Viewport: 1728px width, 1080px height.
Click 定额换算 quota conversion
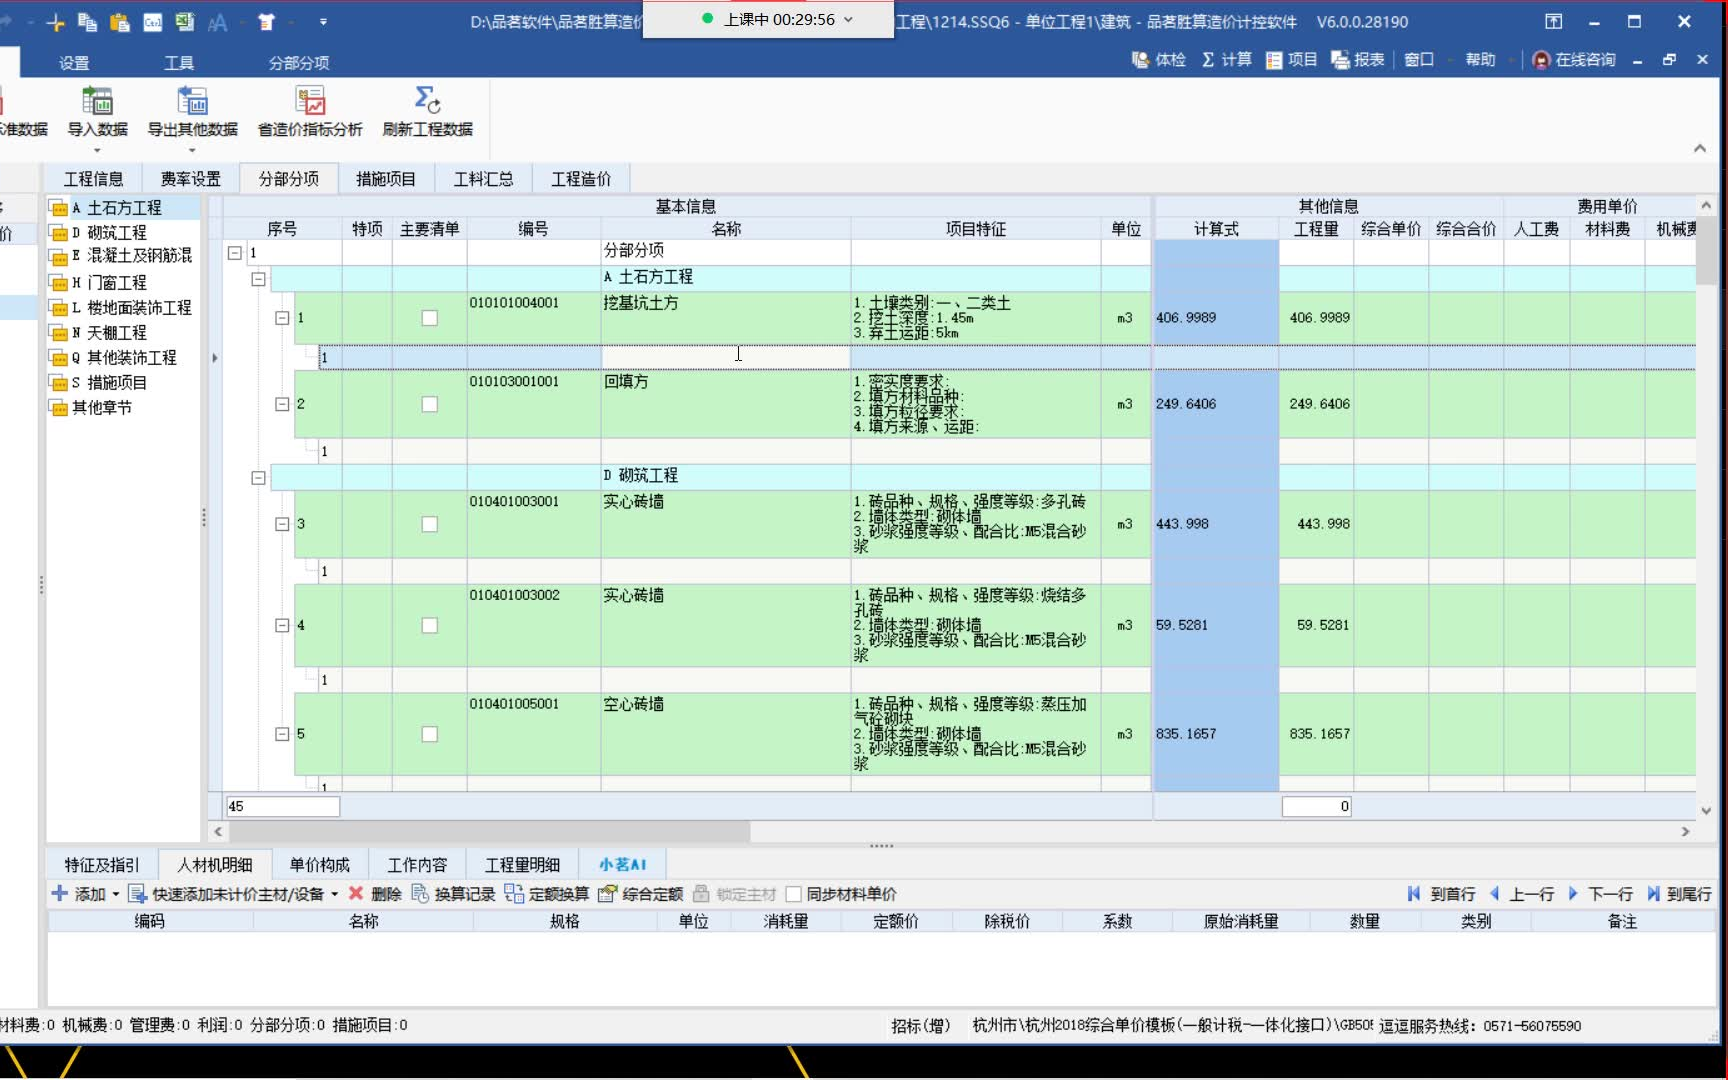click(547, 894)
